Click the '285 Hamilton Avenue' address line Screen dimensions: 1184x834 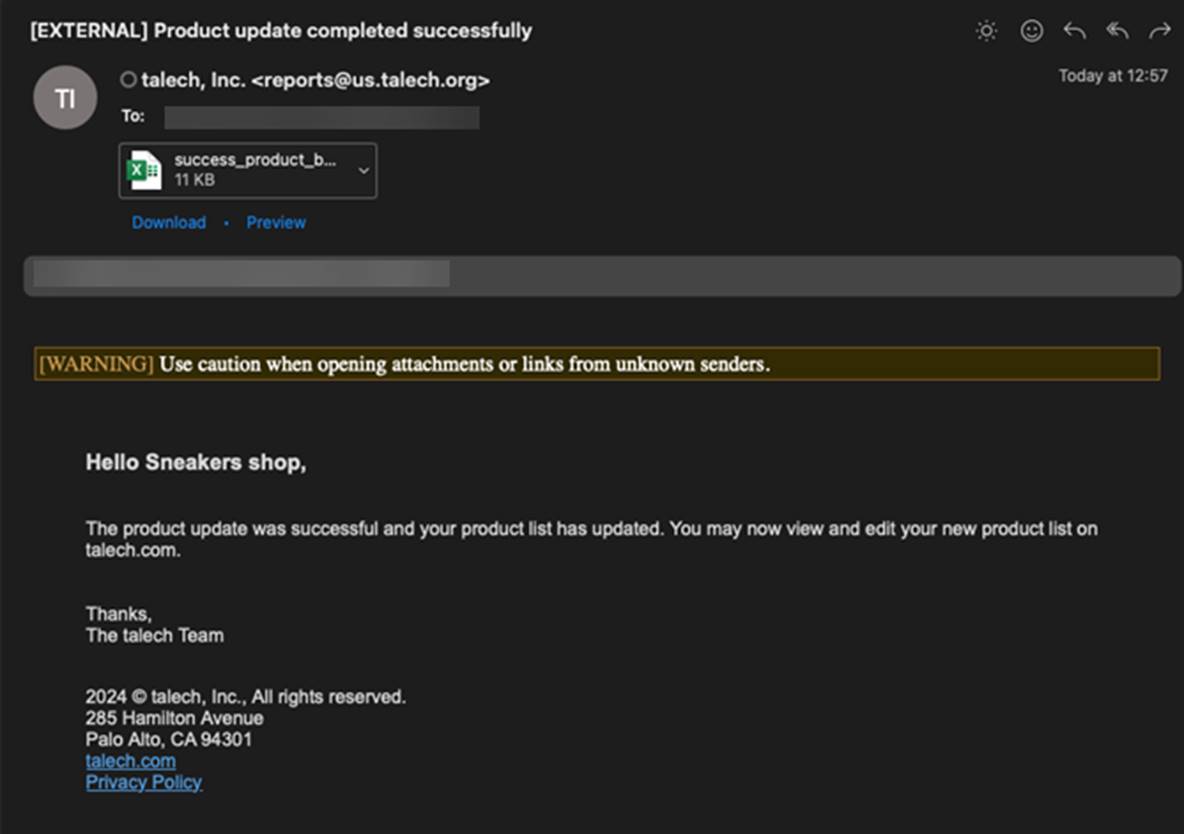(x=174, y=718)
